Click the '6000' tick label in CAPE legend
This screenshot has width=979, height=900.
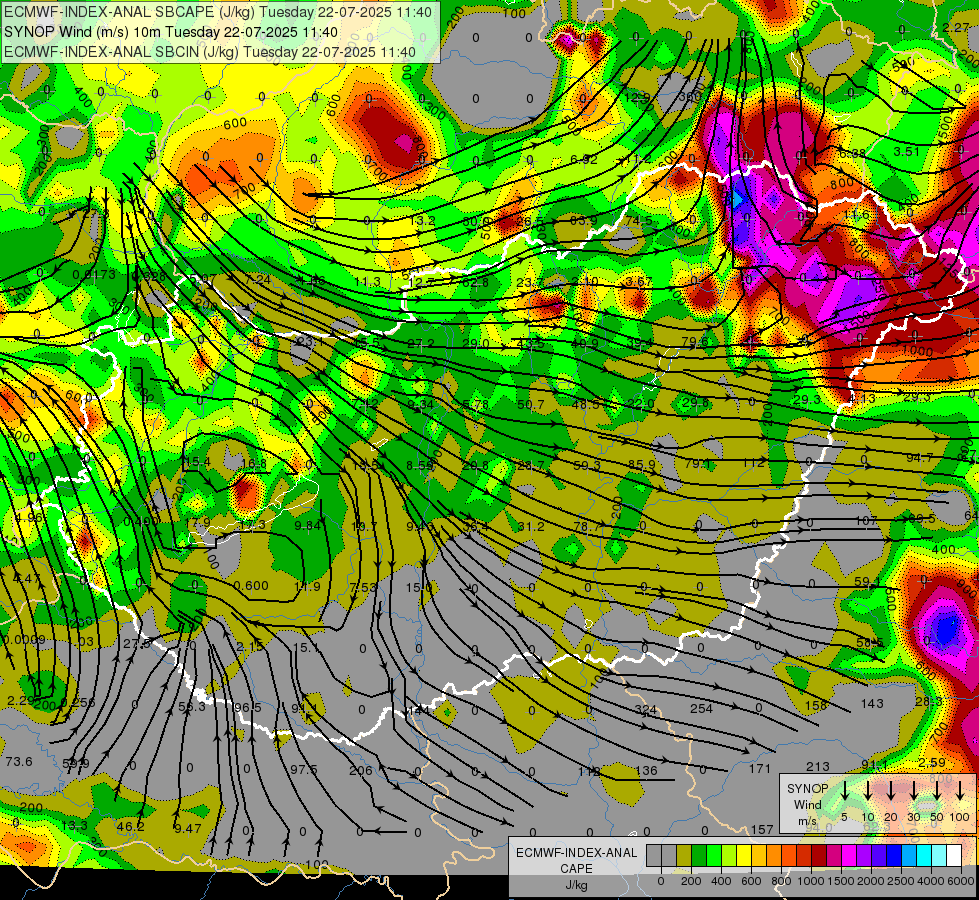(961, 881)
